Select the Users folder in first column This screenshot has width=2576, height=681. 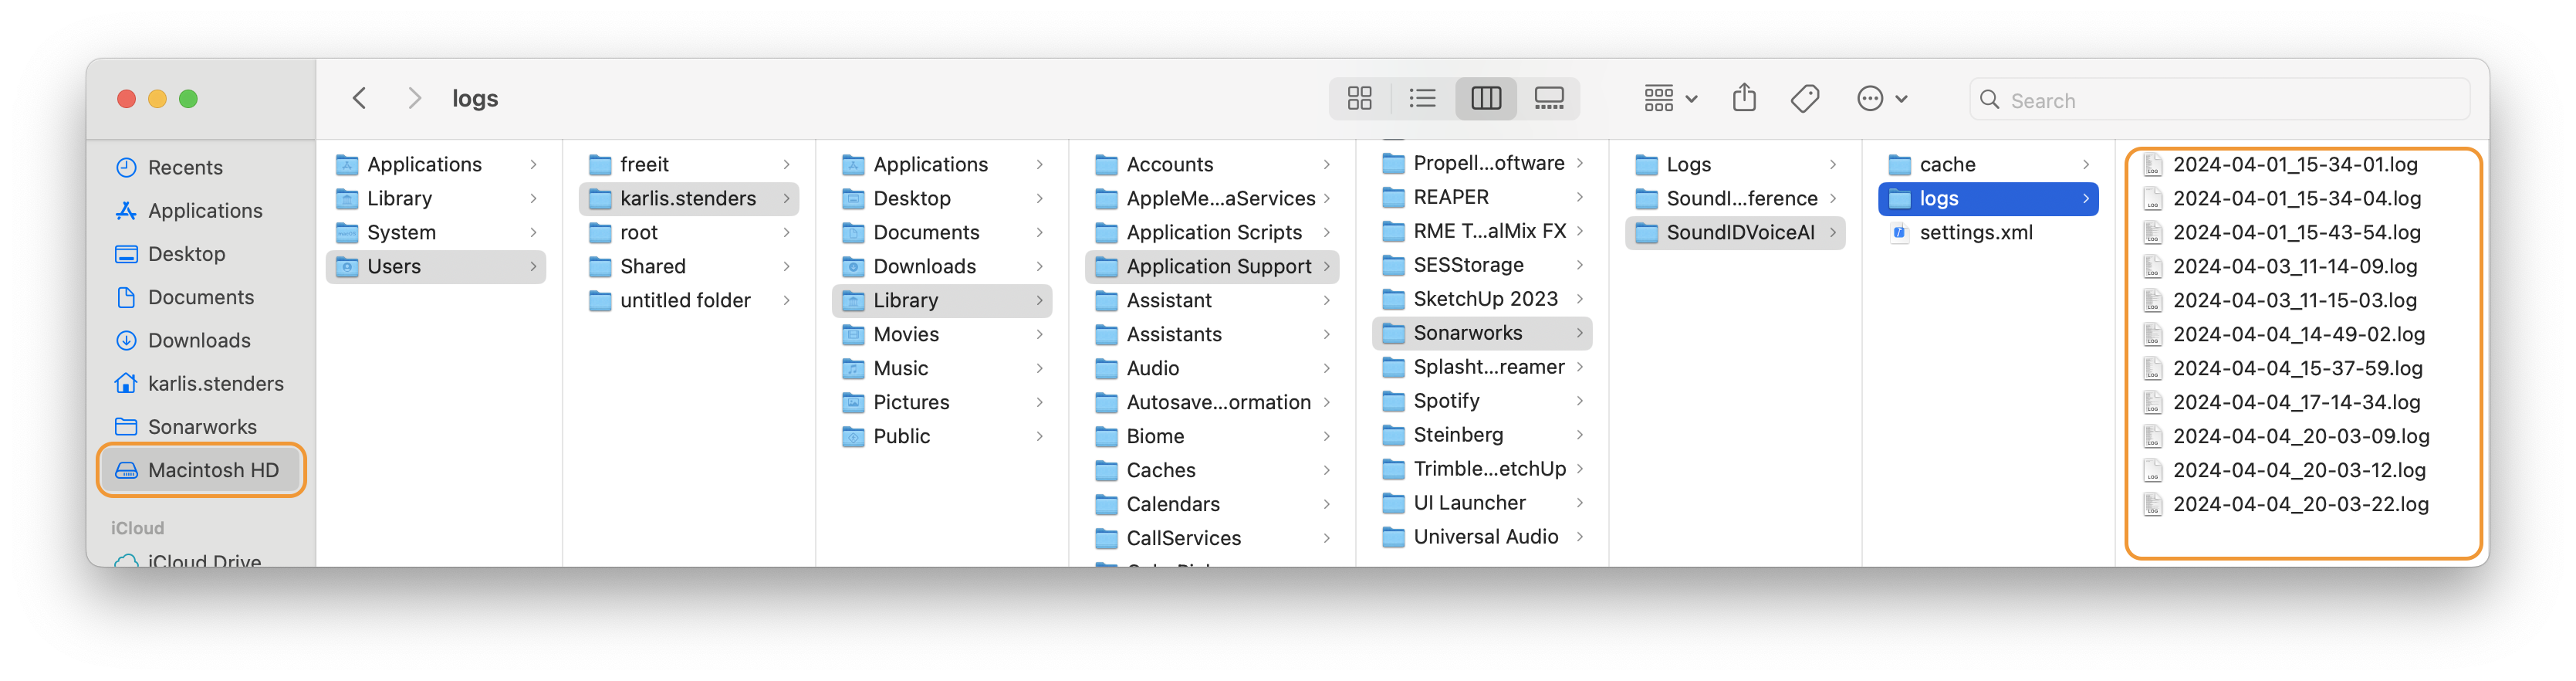point(436,266)
